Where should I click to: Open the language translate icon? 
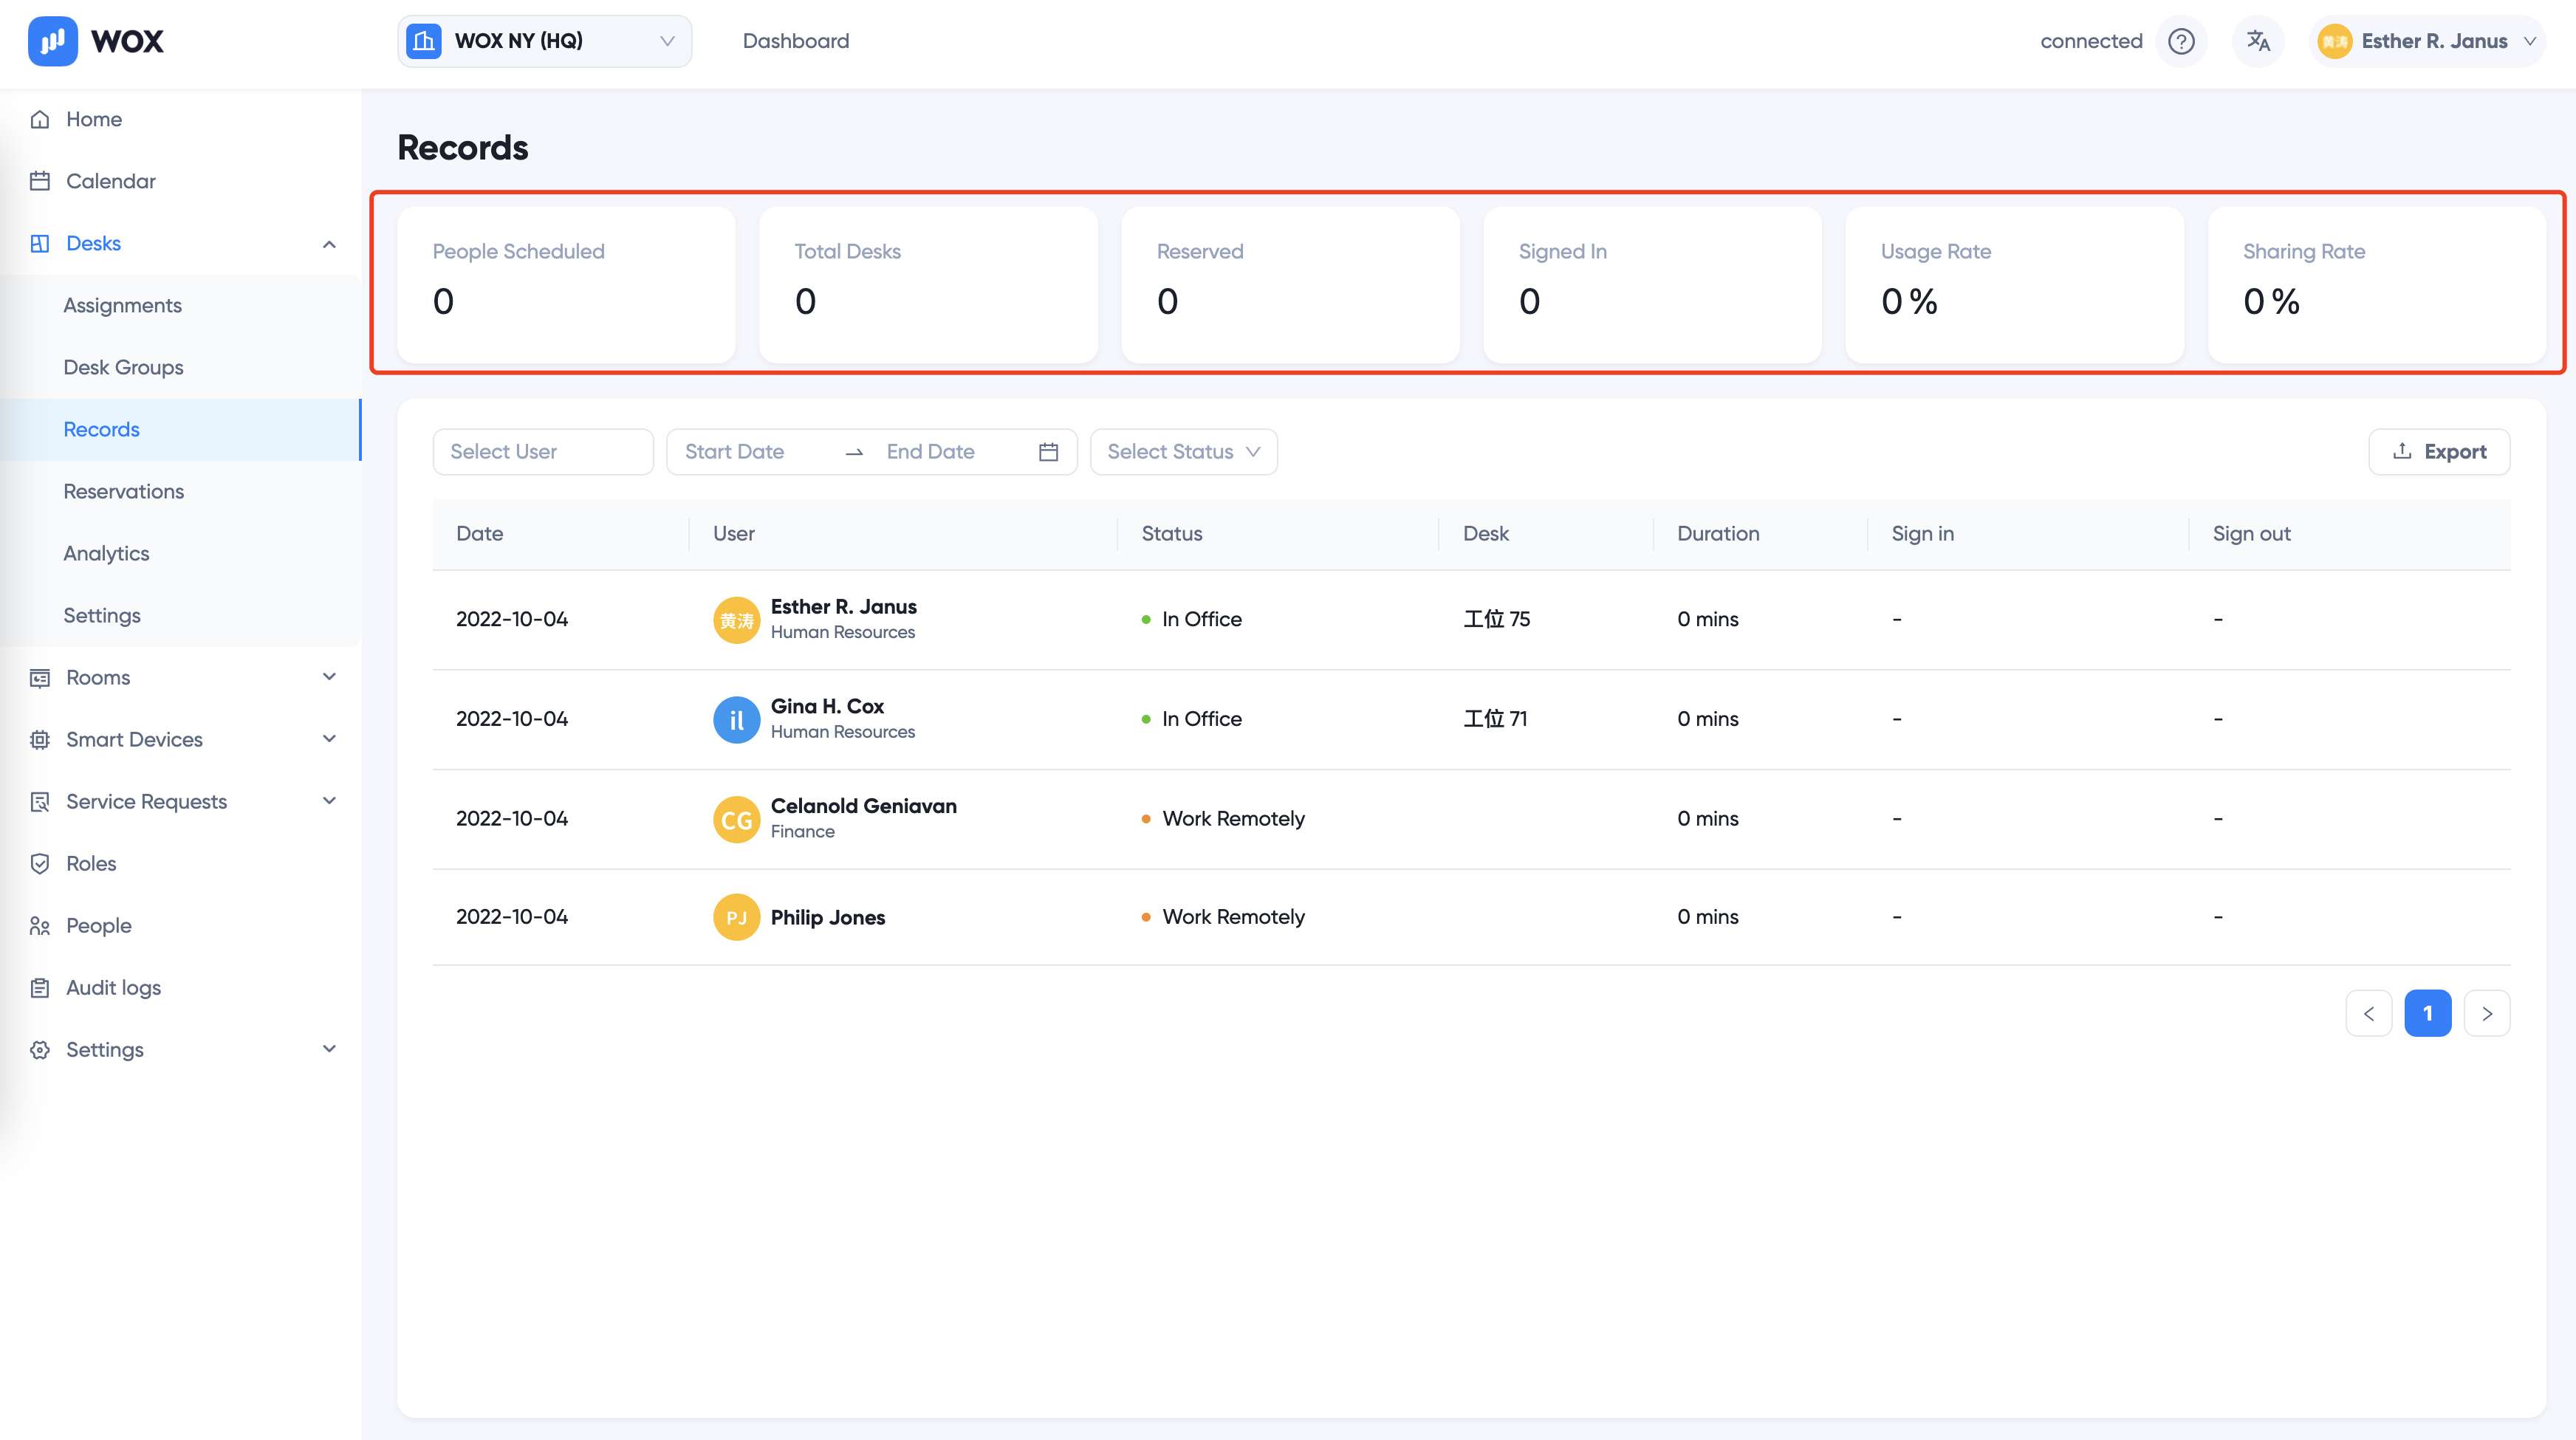(x=2258, y=41)
